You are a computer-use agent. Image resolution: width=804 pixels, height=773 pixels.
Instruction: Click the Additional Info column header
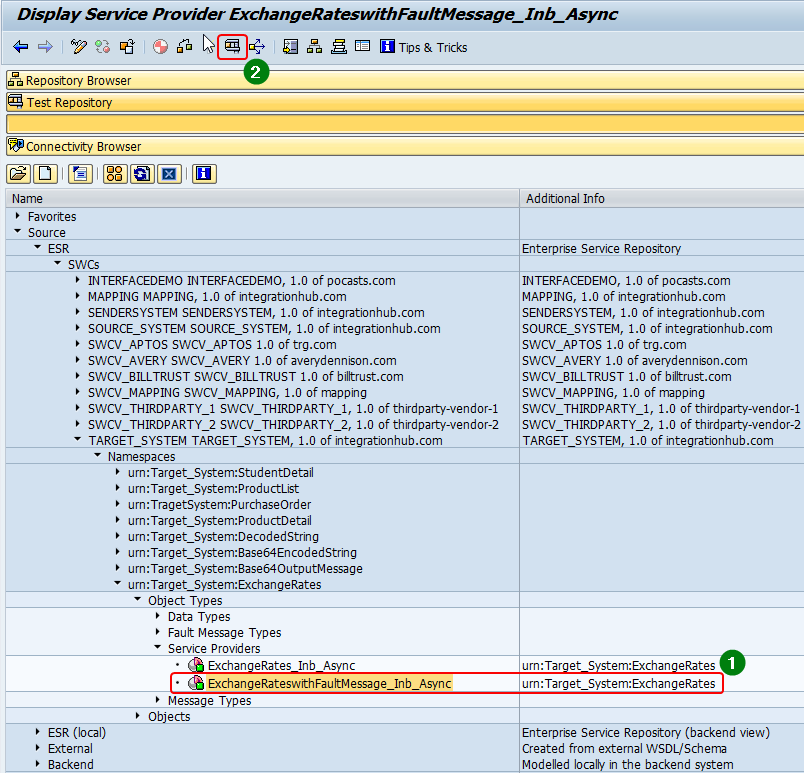click(662, 198)
